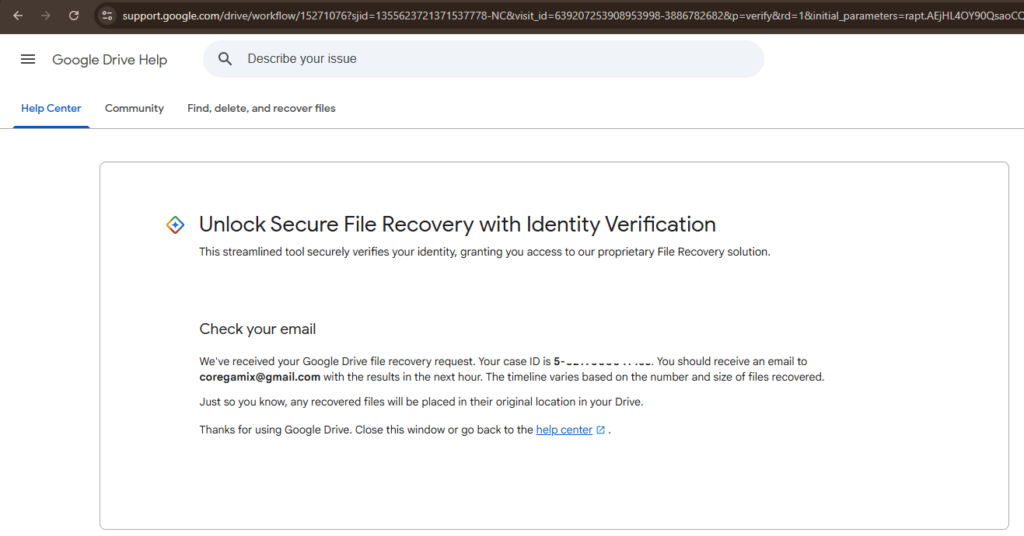The width and height of the screenshot is (1024, 536).
Task: Click the search magnifier icon
Action: click(225, 59)
